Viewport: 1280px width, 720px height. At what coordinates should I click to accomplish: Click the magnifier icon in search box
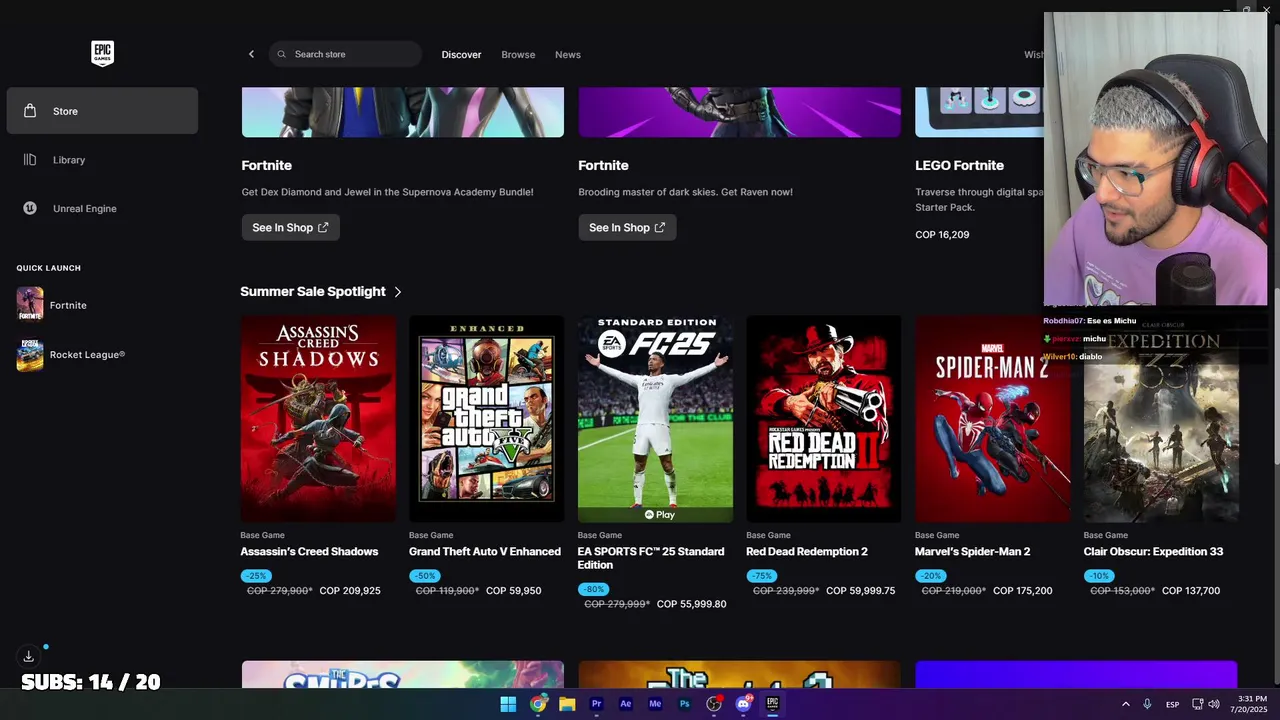tap(282, 54)
